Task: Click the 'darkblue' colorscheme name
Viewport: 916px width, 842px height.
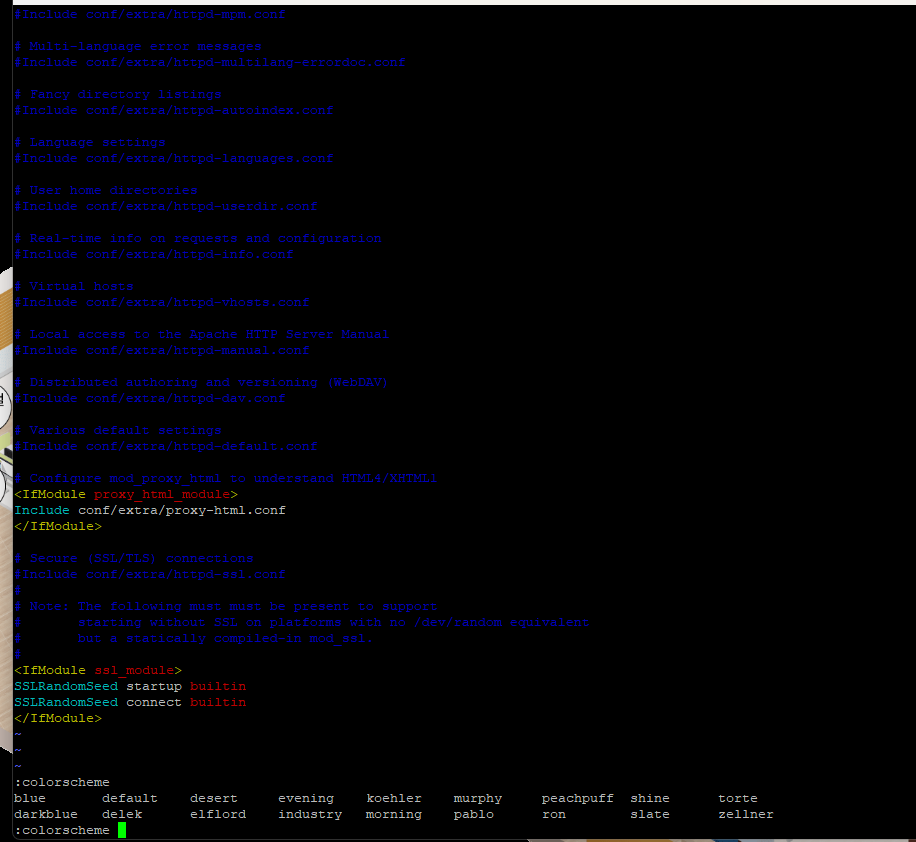Action: click(46, 814)
